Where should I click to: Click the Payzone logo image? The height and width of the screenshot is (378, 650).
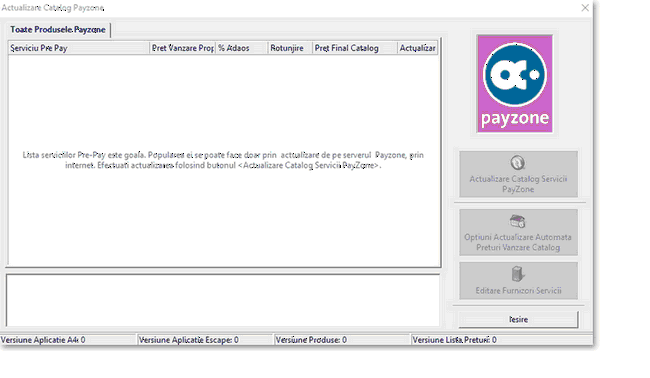pyautogui.click(x=514, y=84)
